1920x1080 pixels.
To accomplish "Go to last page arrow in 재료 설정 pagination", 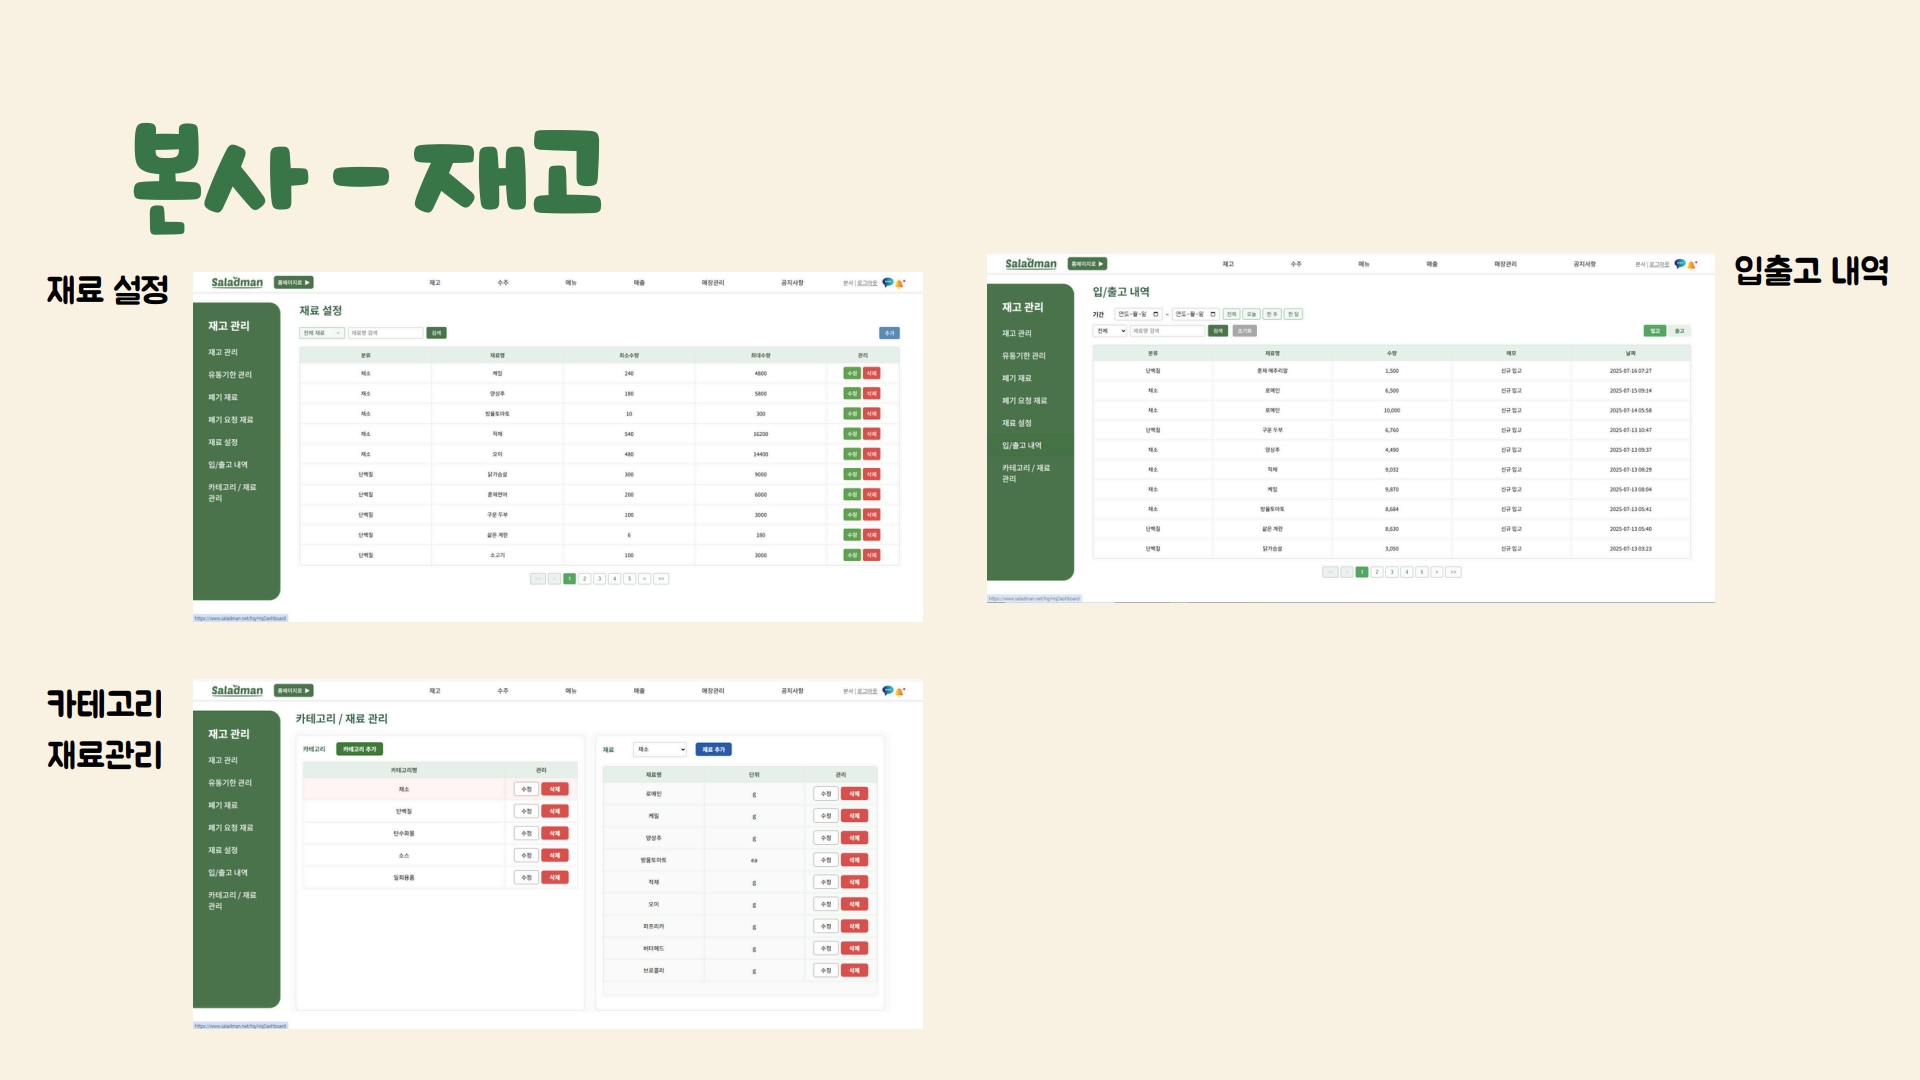I will point(661,579).
